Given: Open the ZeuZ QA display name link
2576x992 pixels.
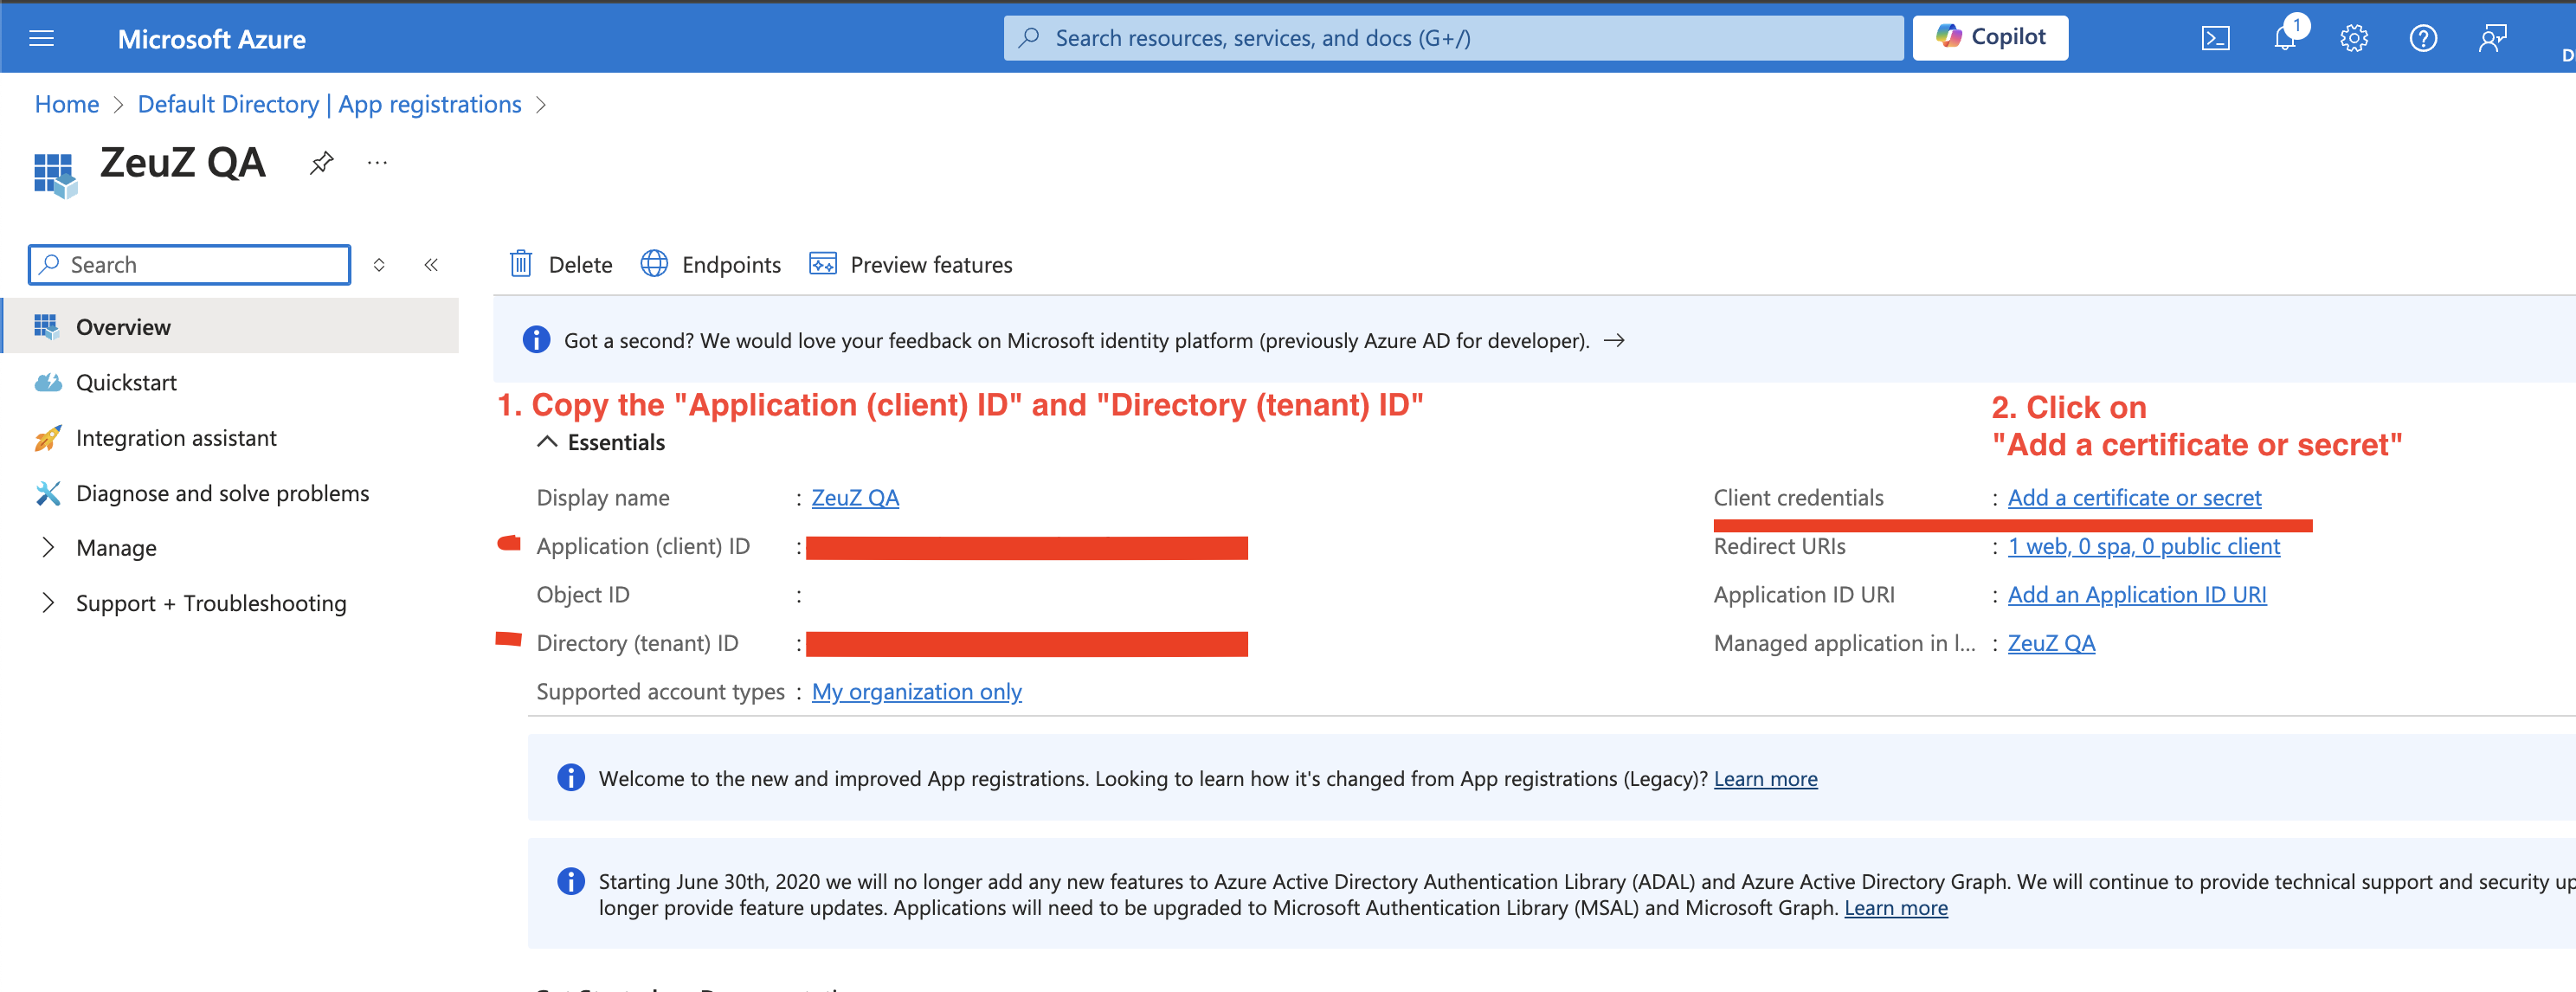Looking at the screenshot, I should coord(855,498).
